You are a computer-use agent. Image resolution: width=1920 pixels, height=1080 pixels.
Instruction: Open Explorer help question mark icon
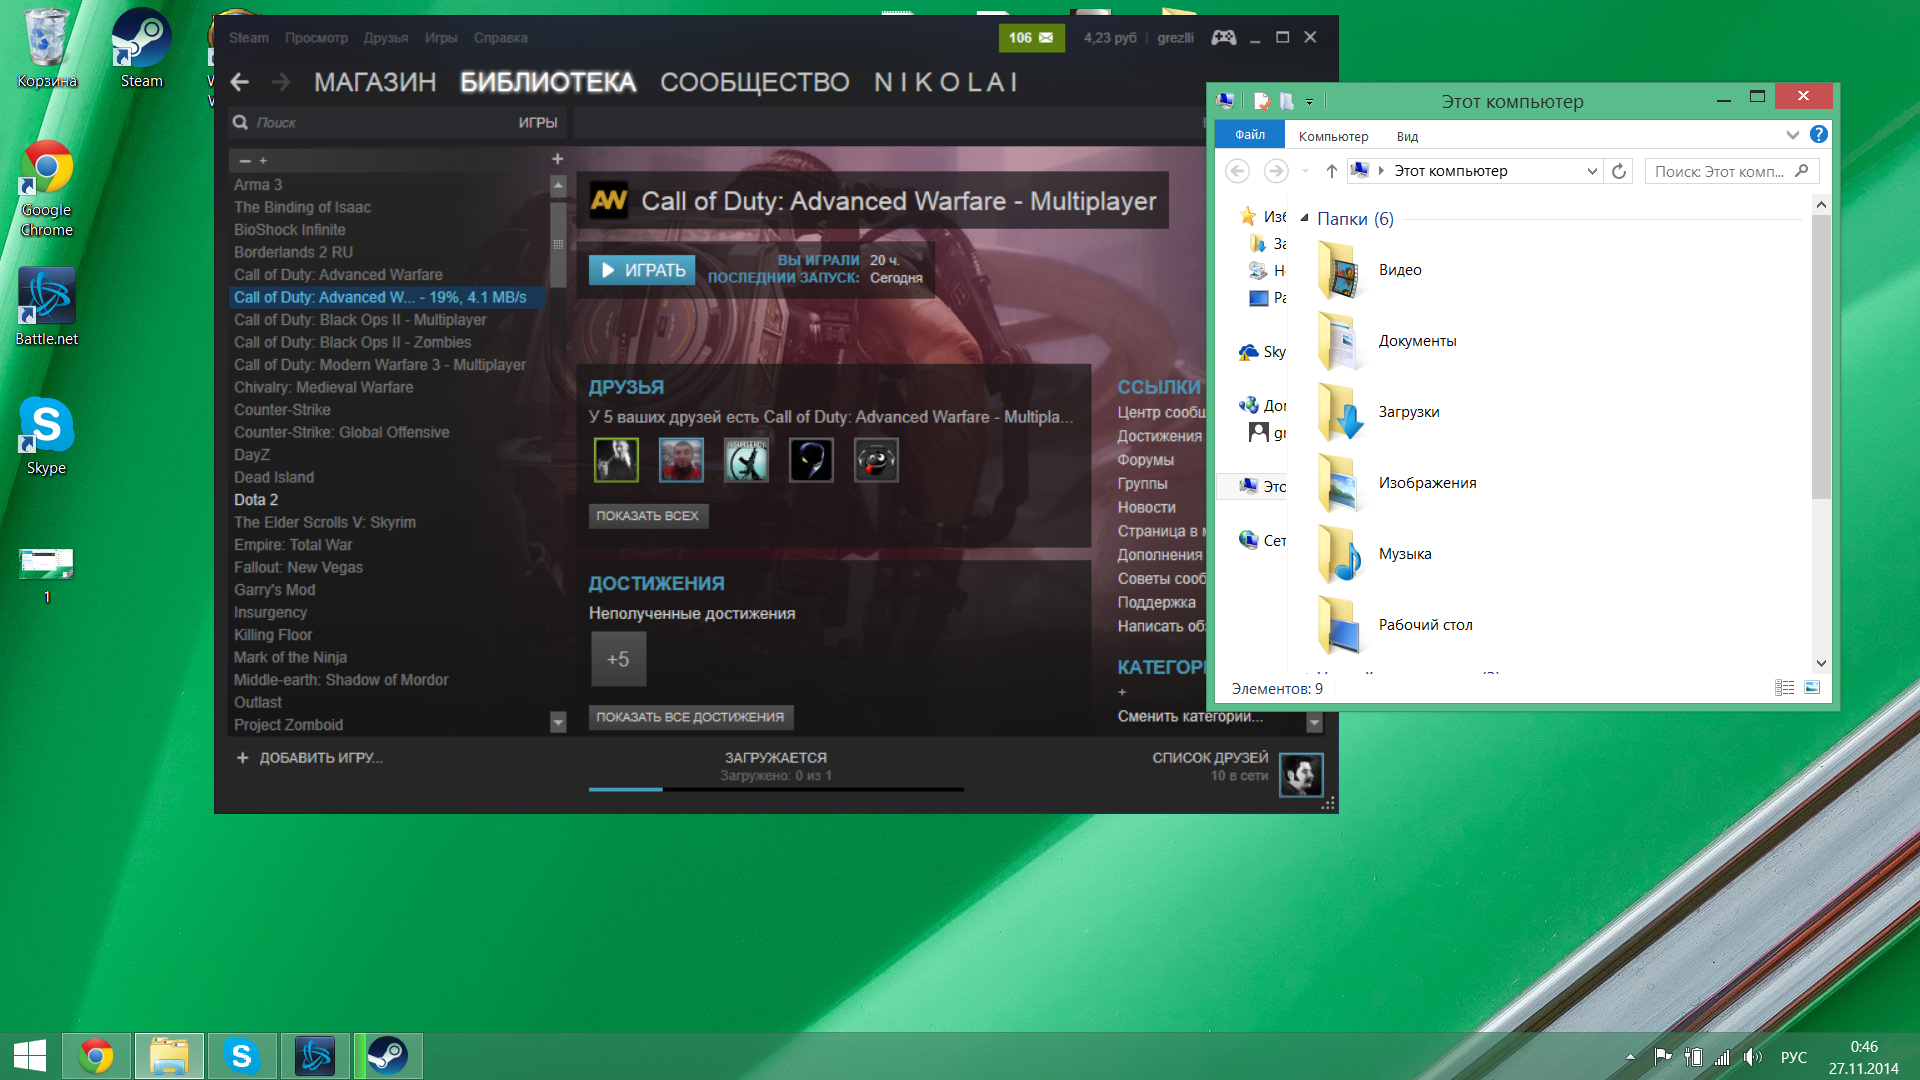click(x=1819, y=134)
